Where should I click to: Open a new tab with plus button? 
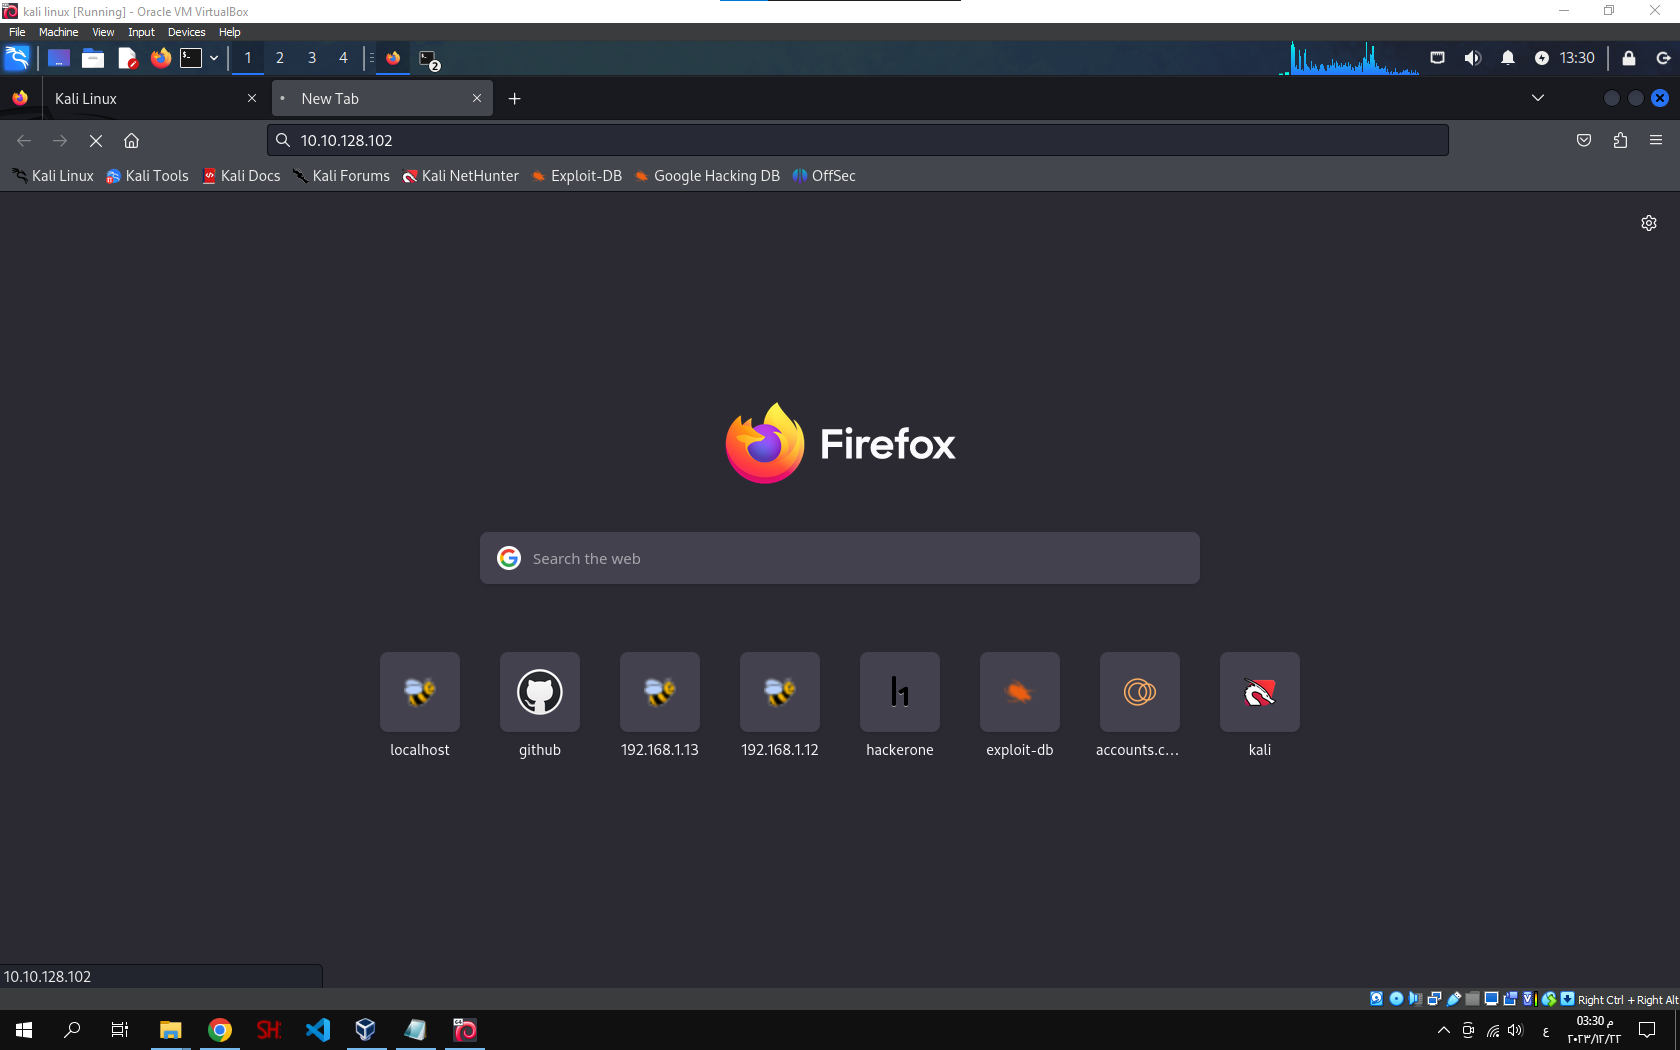pyautogui.click(x=515, y=98)
